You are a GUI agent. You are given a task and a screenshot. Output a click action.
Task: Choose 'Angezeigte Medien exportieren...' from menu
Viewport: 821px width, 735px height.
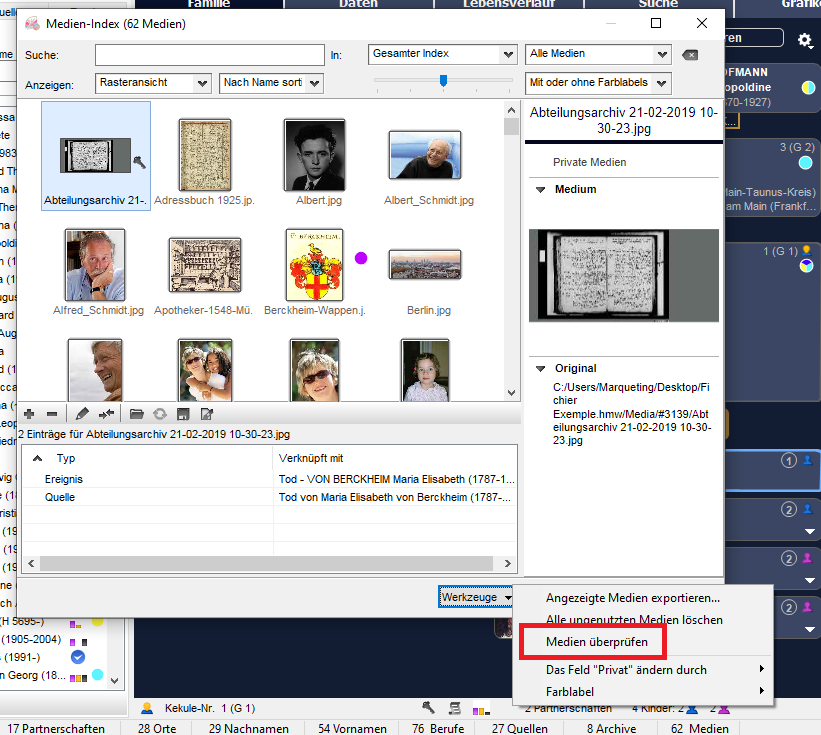point(632,598)
